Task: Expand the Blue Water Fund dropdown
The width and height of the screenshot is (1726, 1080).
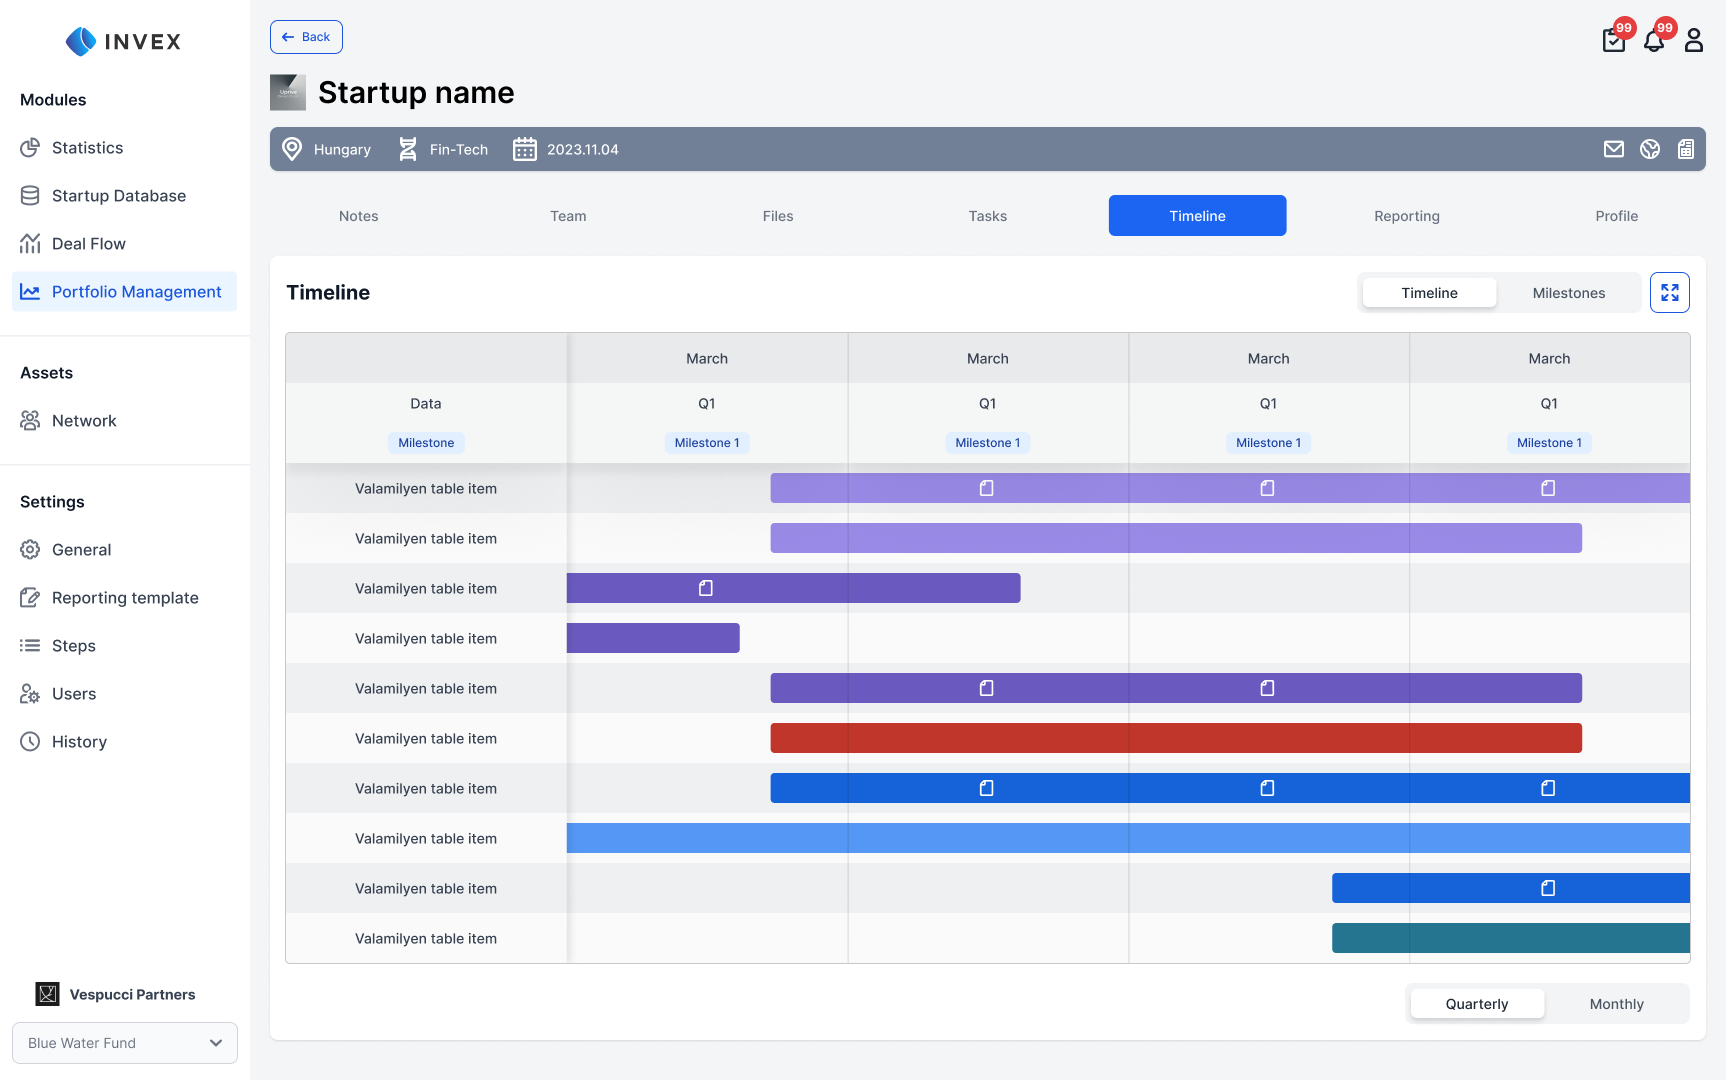Action: (x=125, y=1043)
